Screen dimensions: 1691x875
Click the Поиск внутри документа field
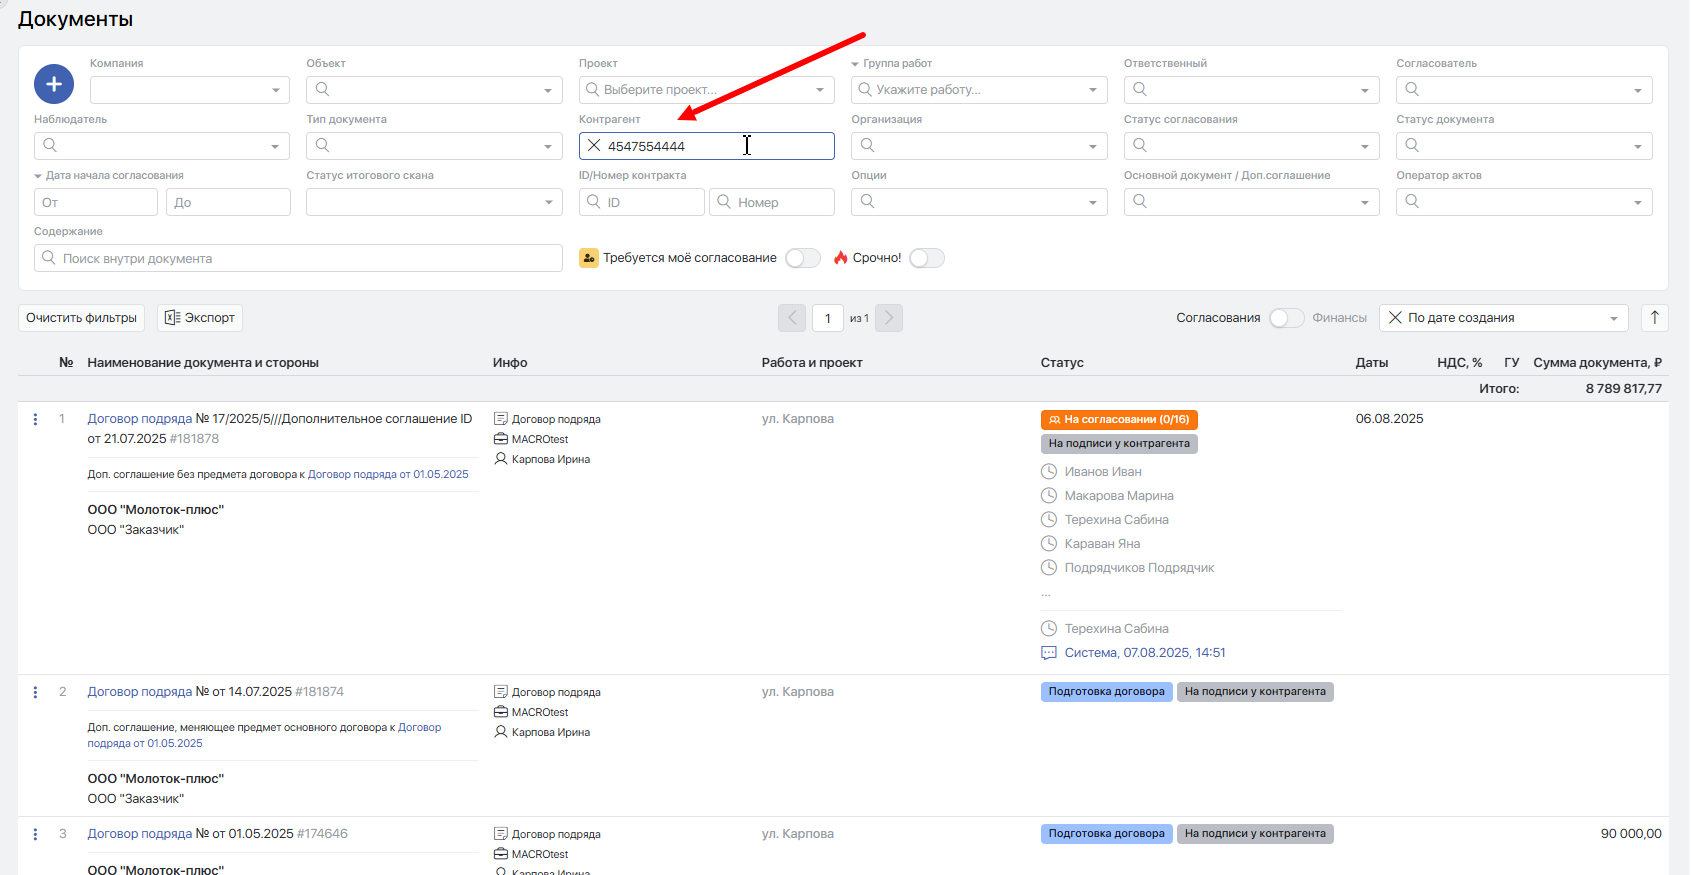point(298,258)
